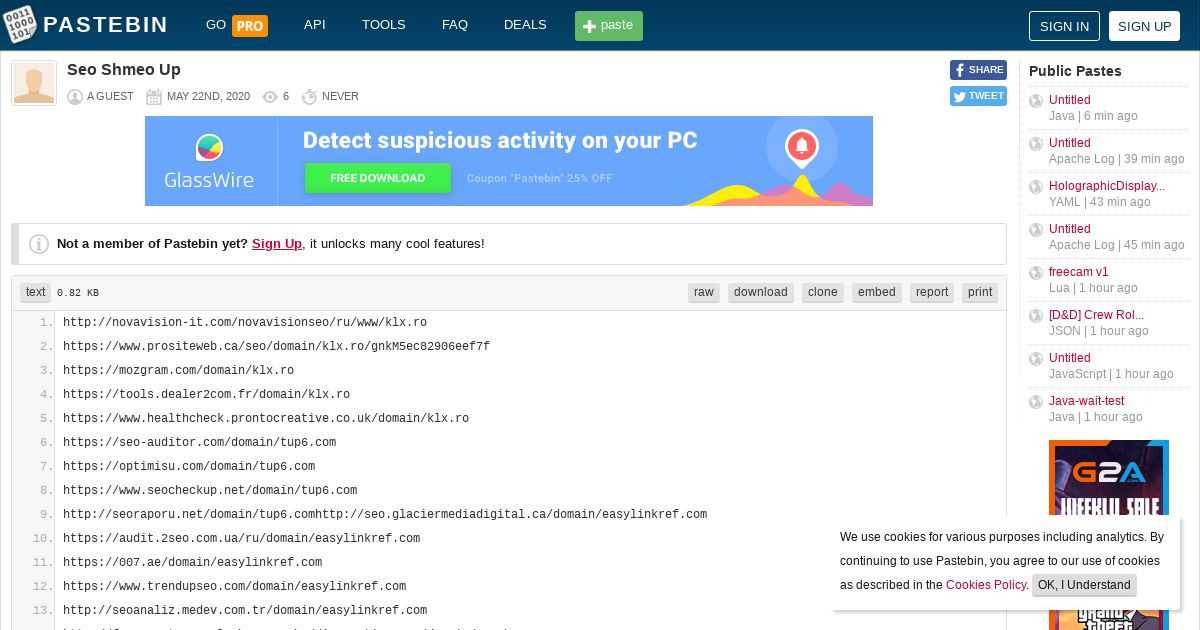This screenshot has width=1200, height=630.
Task: Click the Pastebin logo icon
Action: point(20,24)
